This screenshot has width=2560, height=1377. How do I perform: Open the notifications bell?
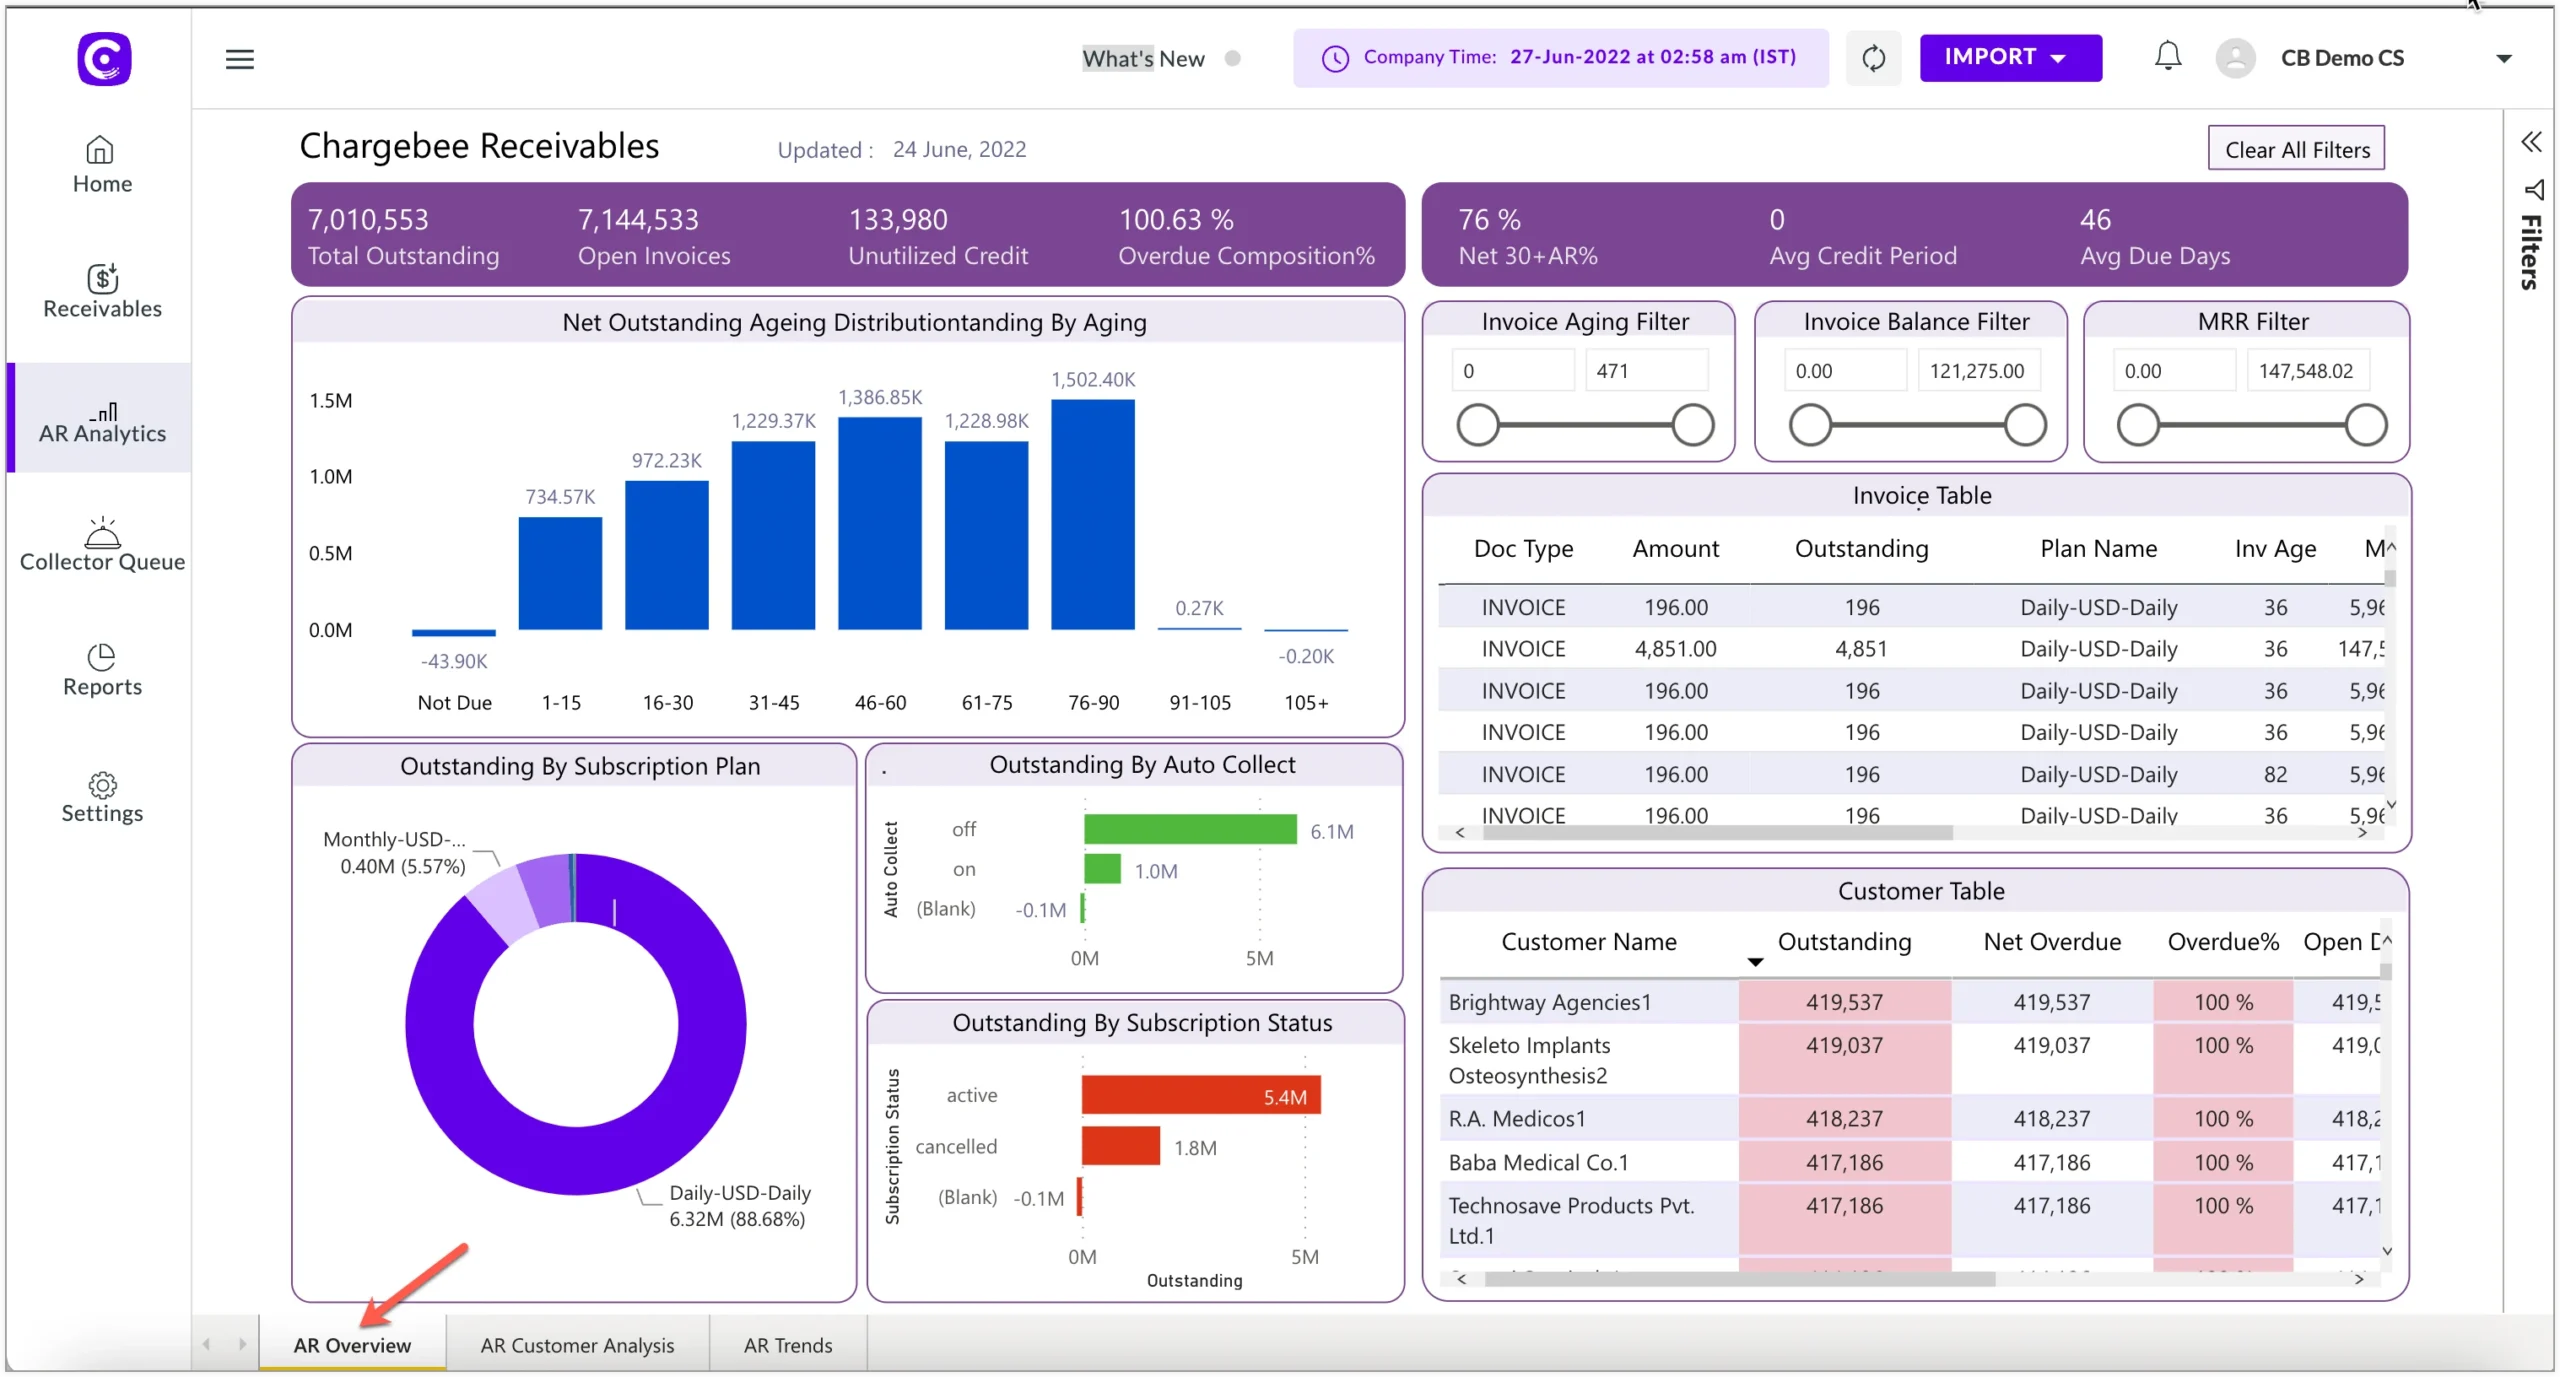tap(2166, 57)
